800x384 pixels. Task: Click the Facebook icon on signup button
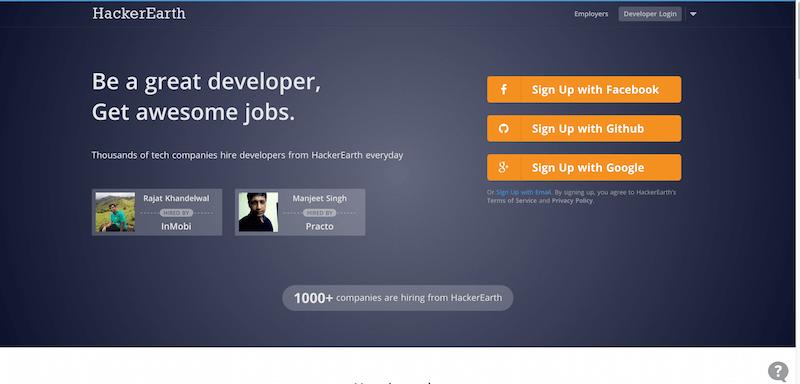coord(504,90)
